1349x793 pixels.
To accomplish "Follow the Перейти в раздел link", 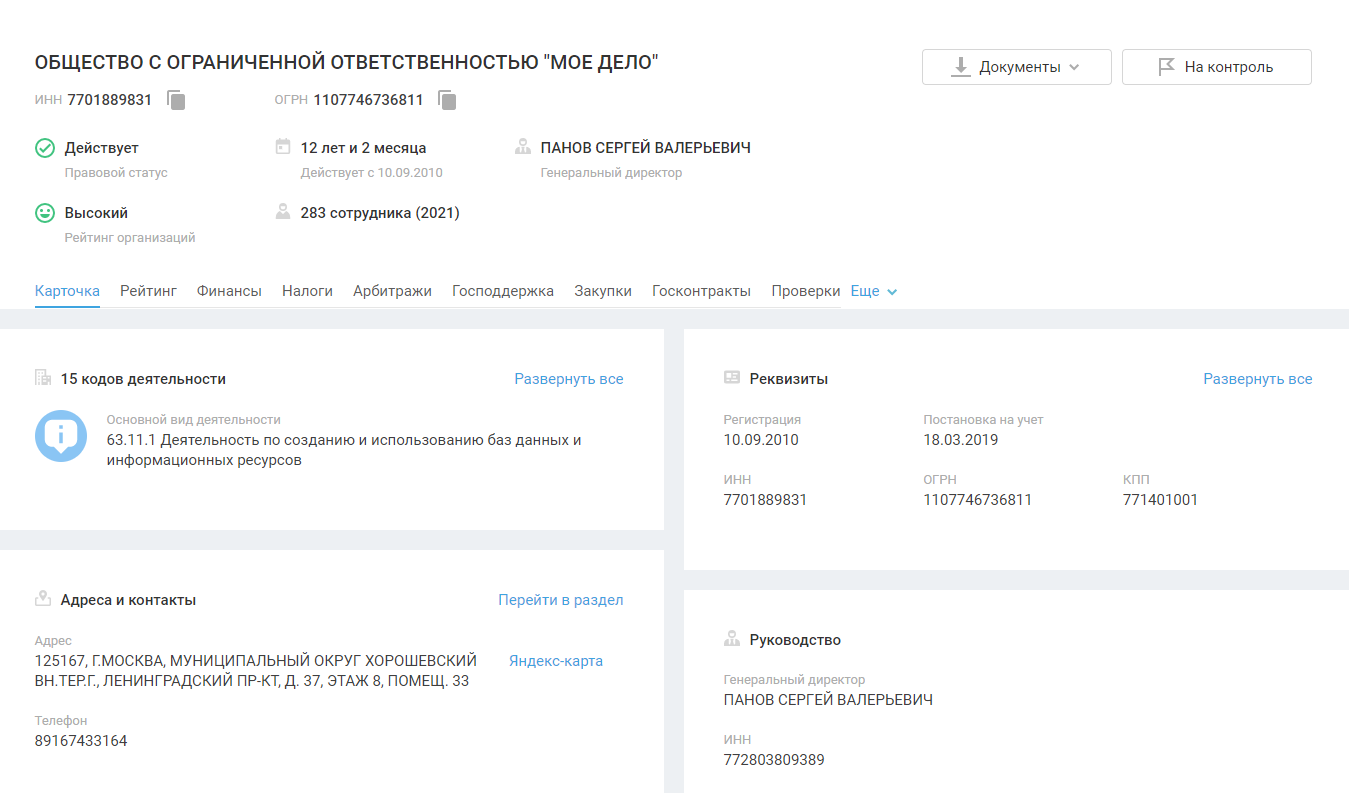I will coord(560,600).
